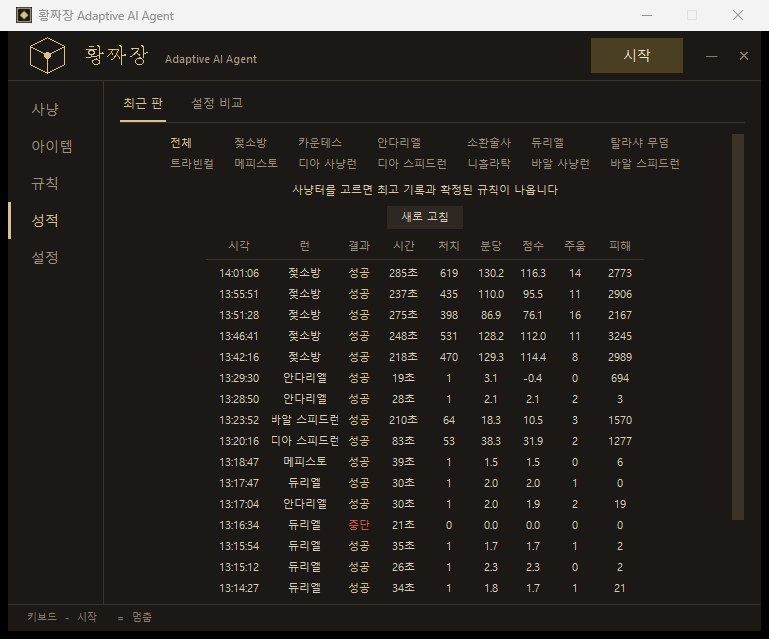Filter by 디아 사냥런
Screen dimensions: 769x639
point(328,163)
